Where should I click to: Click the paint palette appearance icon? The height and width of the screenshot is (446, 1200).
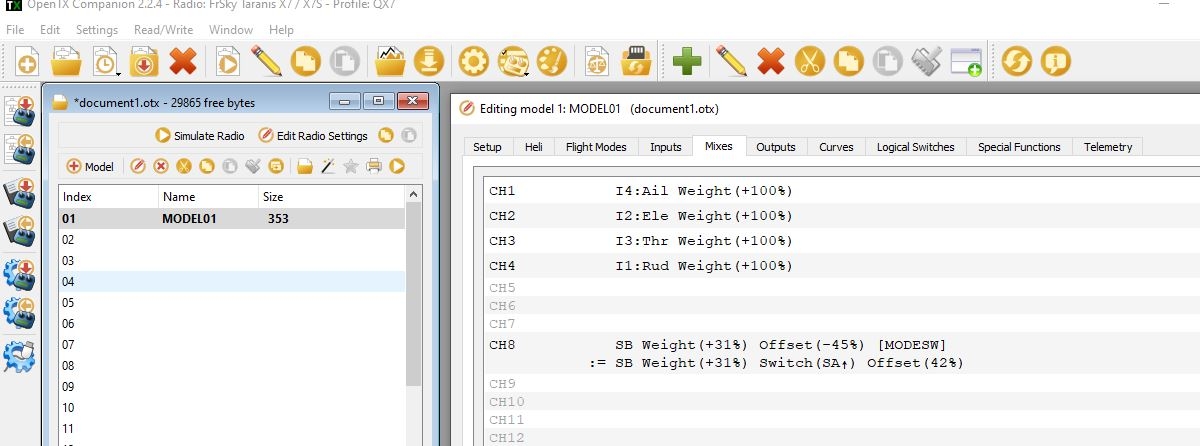[552, 62]
